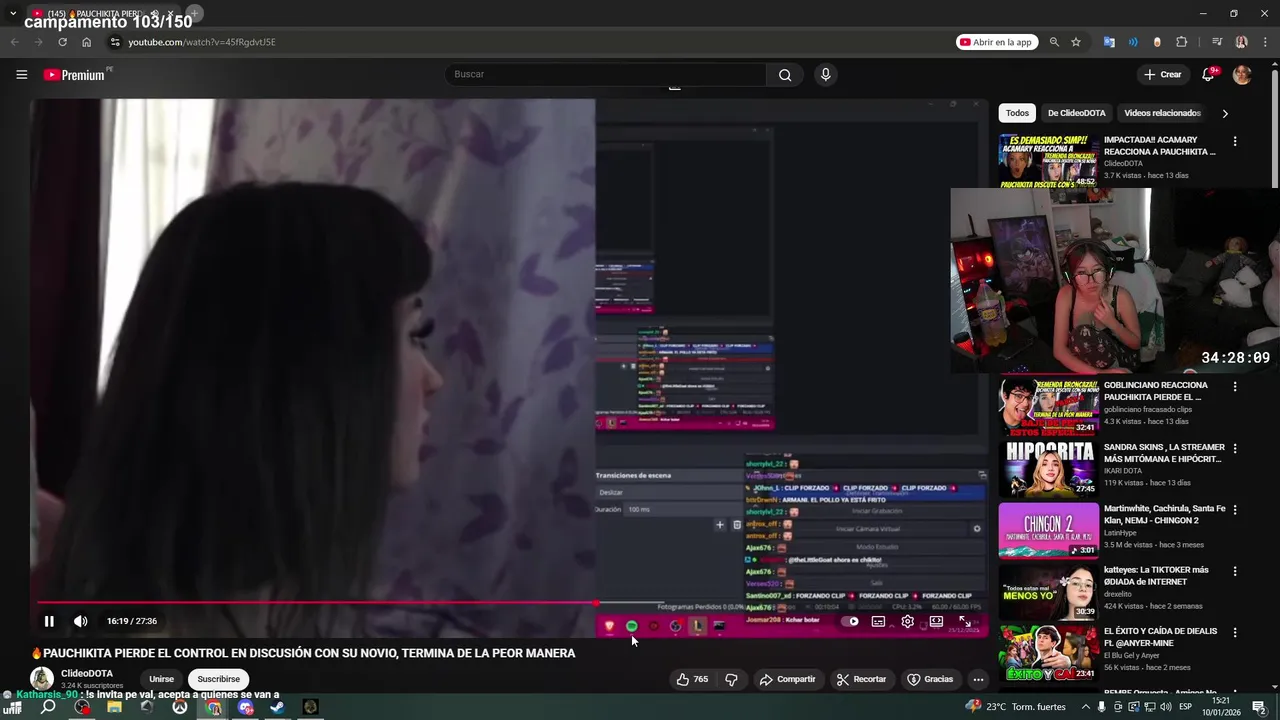Expand the tab search dropdown
Image resolution: width=1280 pixels, height=720 pixels.
click(x=13, y=14)
